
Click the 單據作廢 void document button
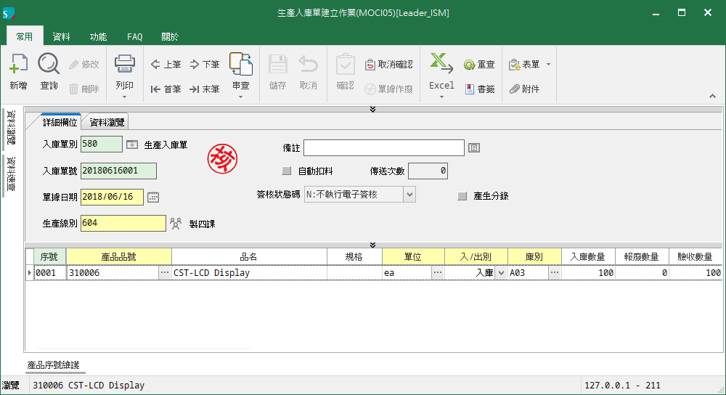pyautogui.click(x=389, y=89)
